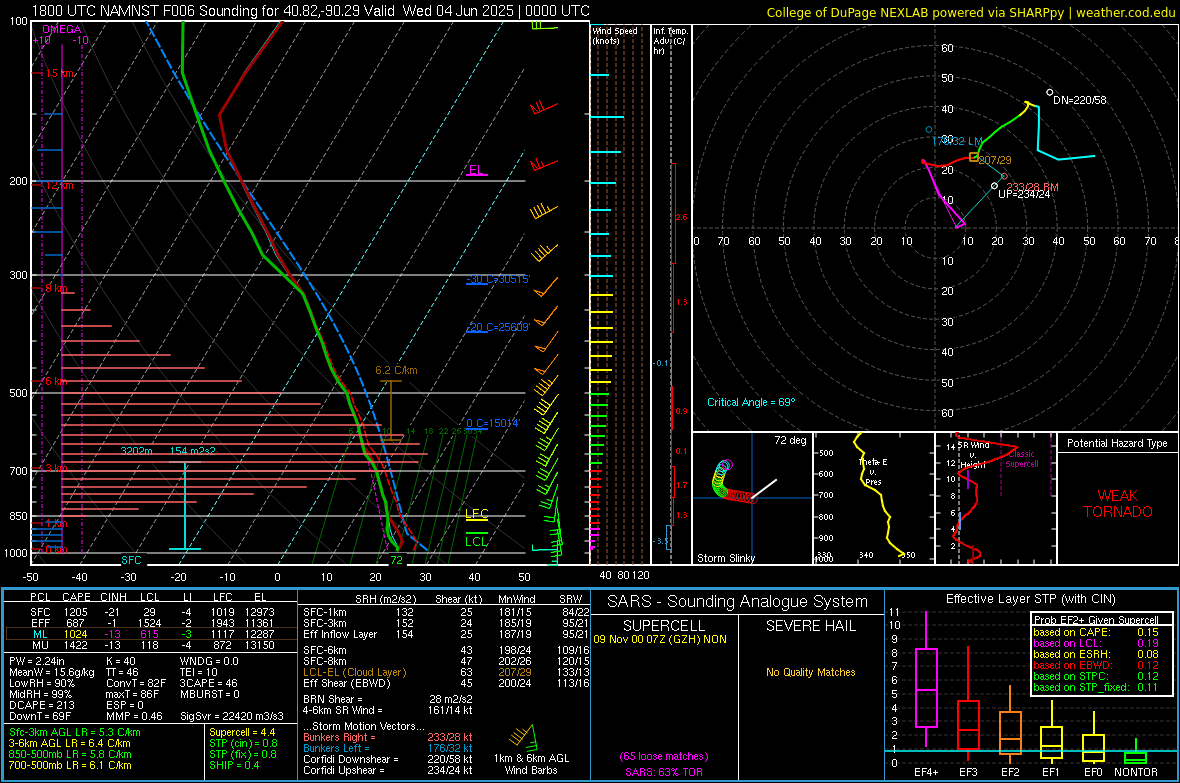
Task: Select the 'MU' parcel row in the table
Action: (151, 644)
